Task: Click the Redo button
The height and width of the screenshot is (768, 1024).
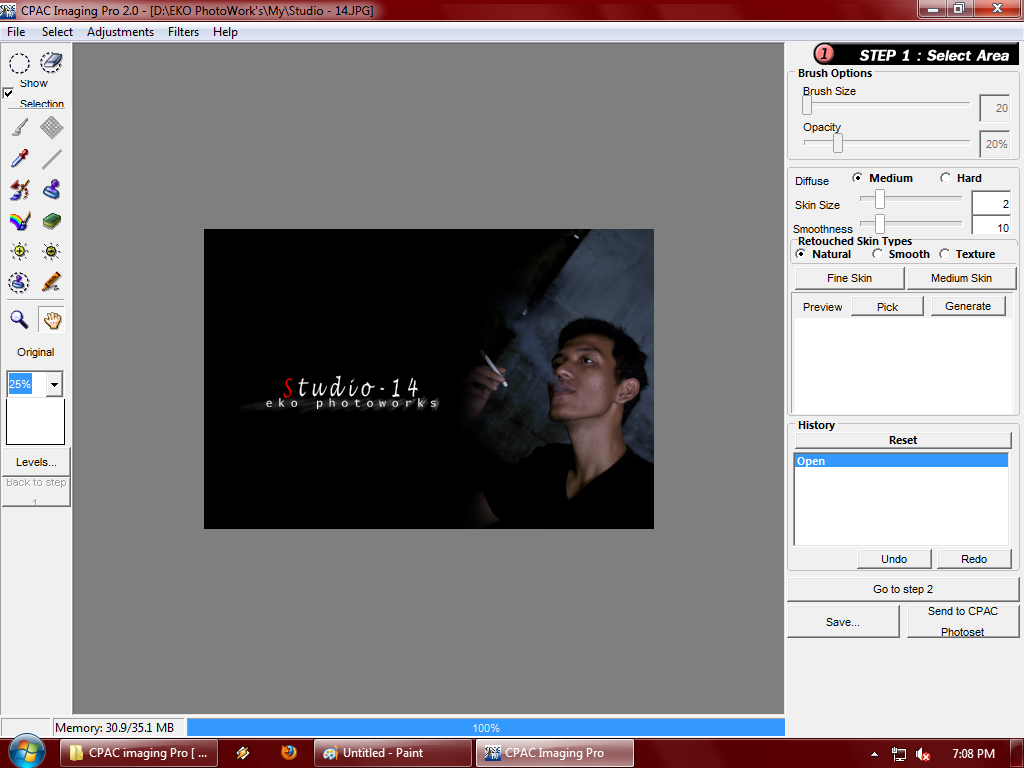Action: [974, 559]
